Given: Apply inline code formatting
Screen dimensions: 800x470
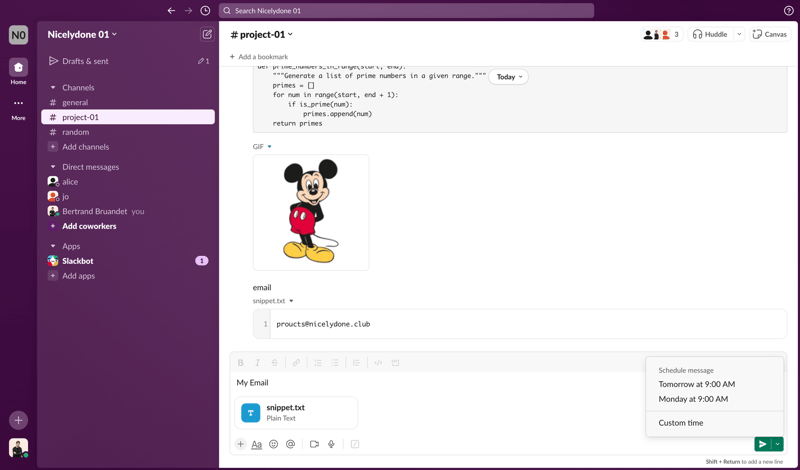Looking at the screenshot, I should [378, 363].
